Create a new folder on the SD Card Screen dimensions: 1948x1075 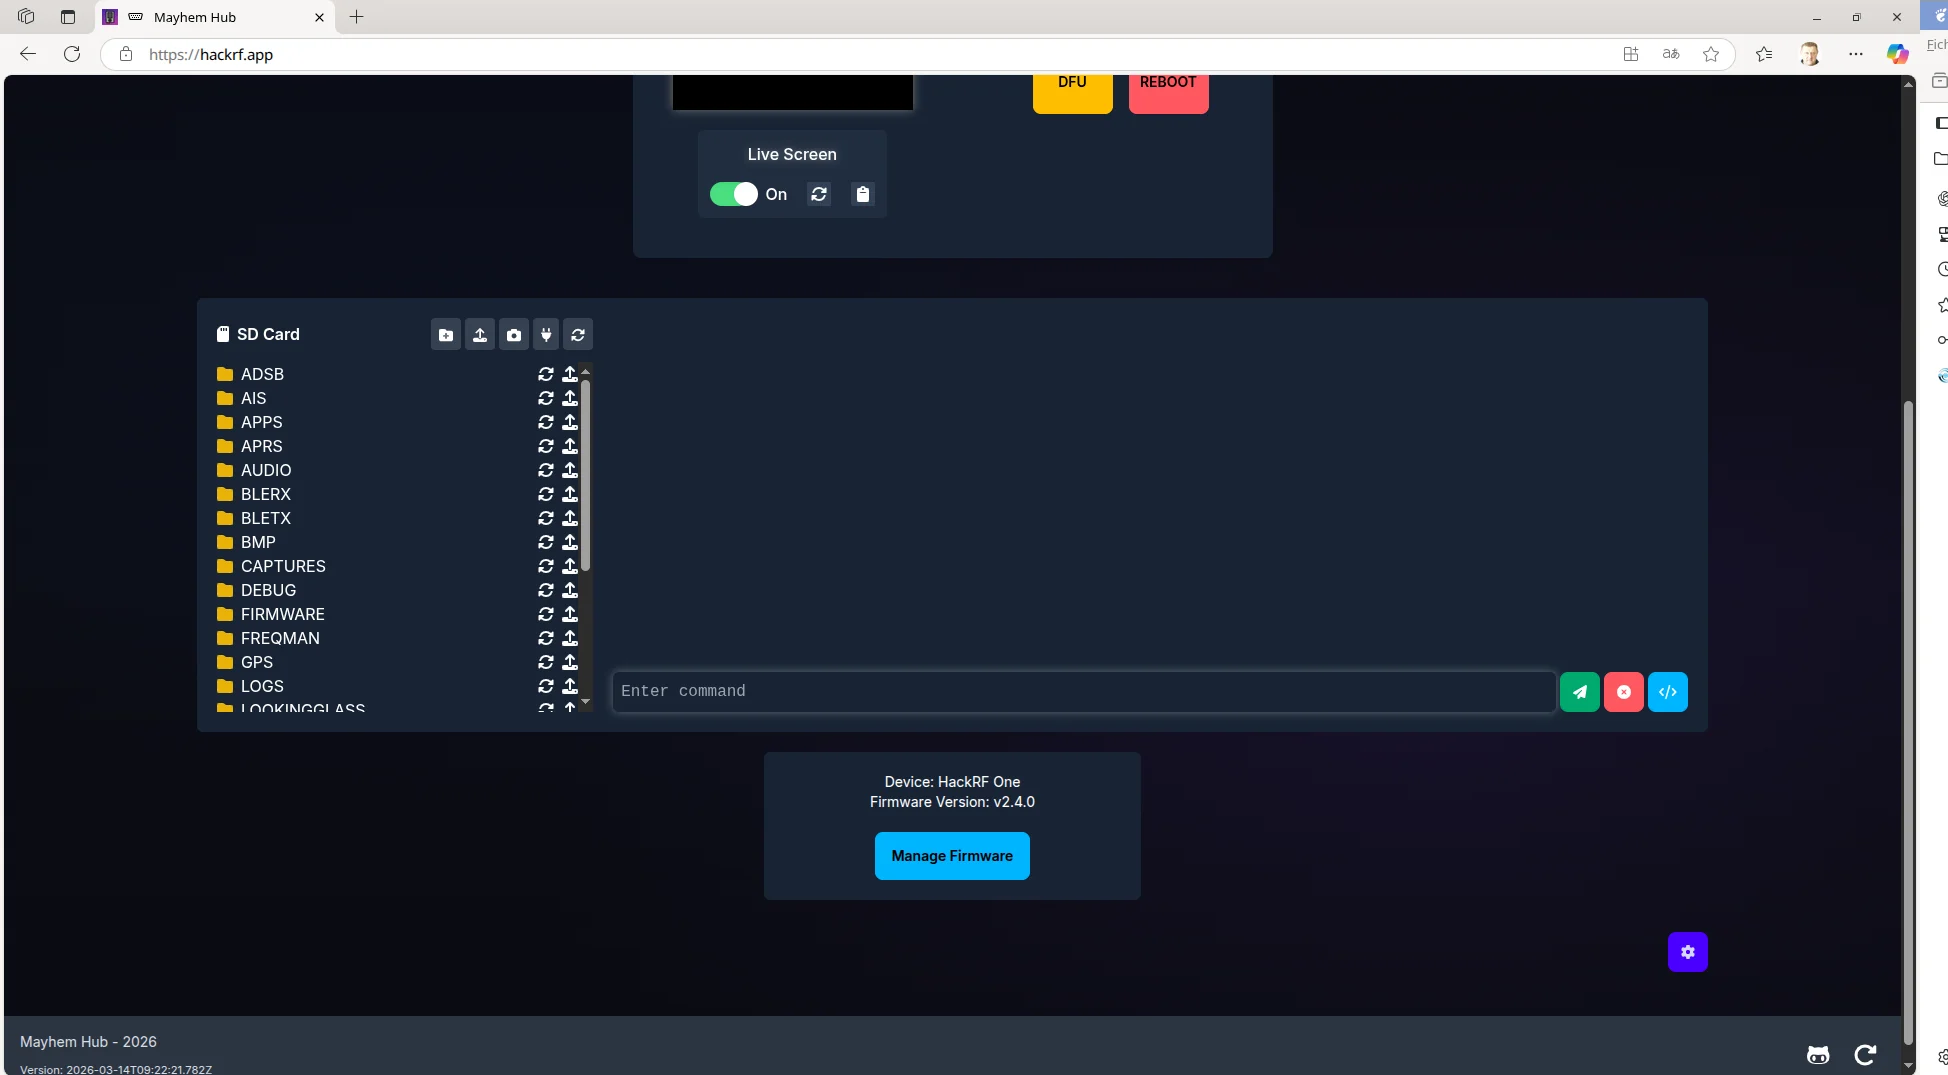click(x=446, y=335)
